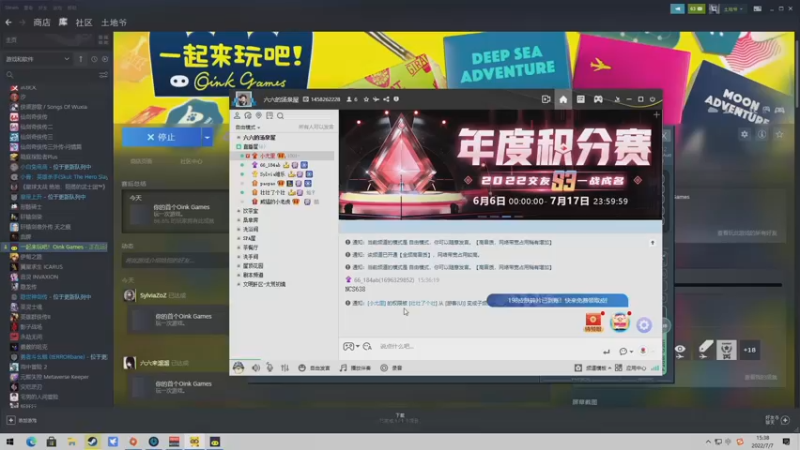
Task: Open the chat bubble options dropdown
Action: pyautogui.click(x=626, y=351)
